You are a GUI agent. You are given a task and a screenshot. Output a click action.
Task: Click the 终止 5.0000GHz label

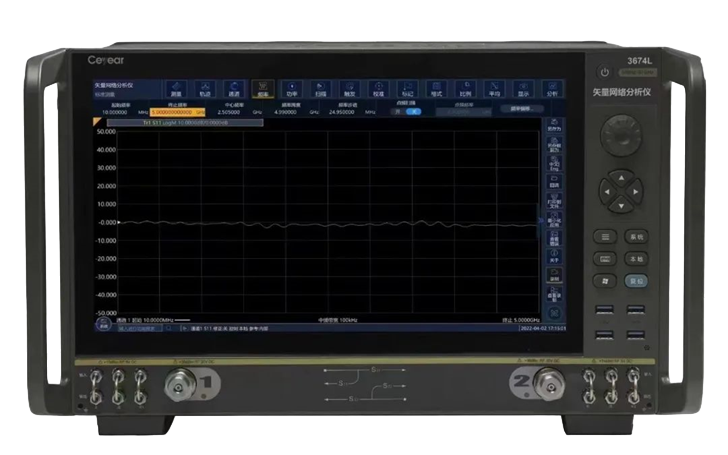pyautogui.click(x=521, y=320)
